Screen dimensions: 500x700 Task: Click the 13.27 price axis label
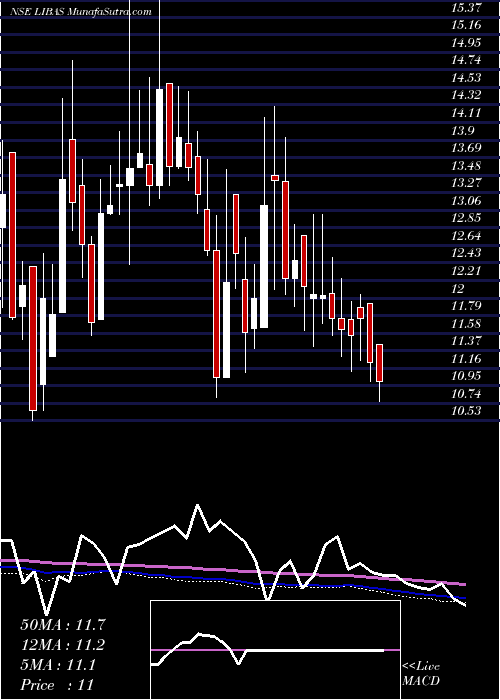pos(467,183)
